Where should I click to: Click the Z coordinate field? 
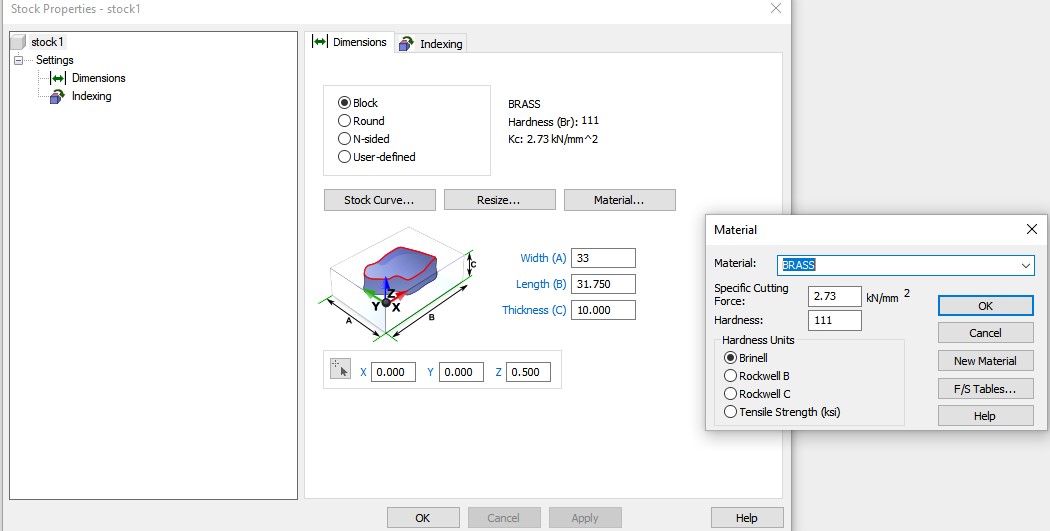[x=528, y=372]
